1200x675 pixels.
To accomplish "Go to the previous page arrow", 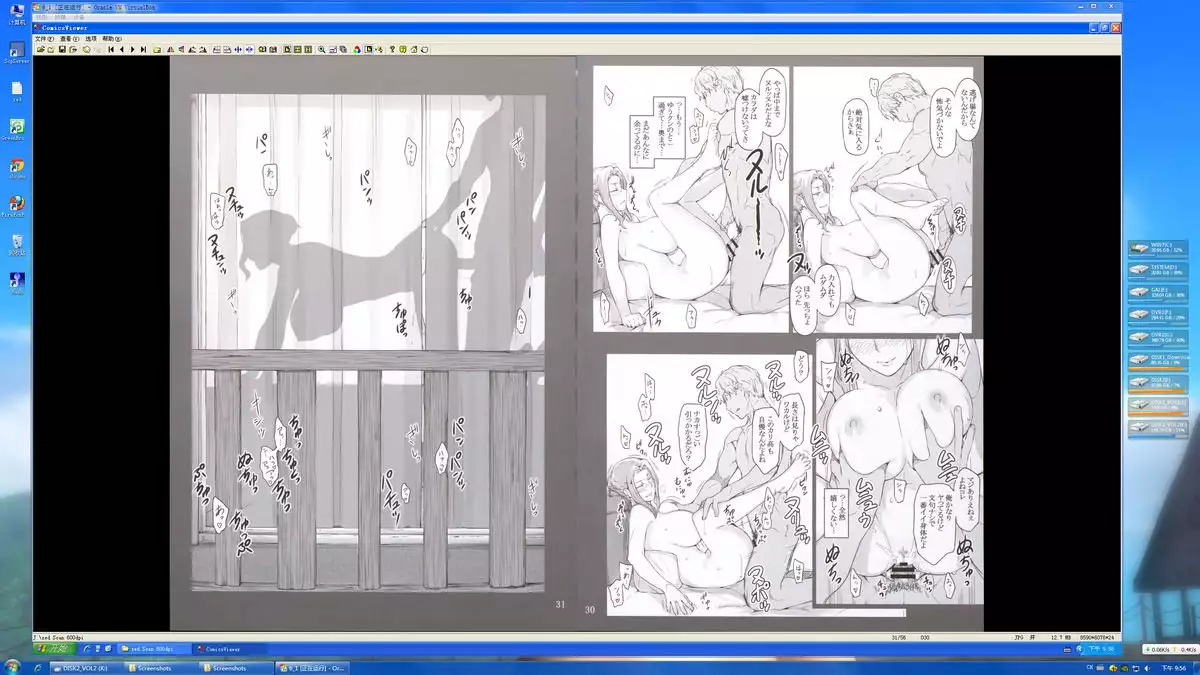I will pyautogui.click(x=121, y=49).
